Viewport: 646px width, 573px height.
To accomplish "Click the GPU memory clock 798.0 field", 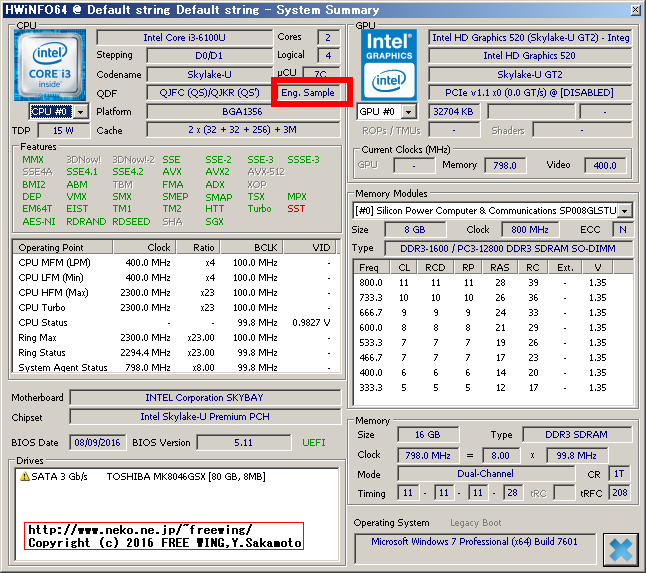I will click(x=505, y=165).
